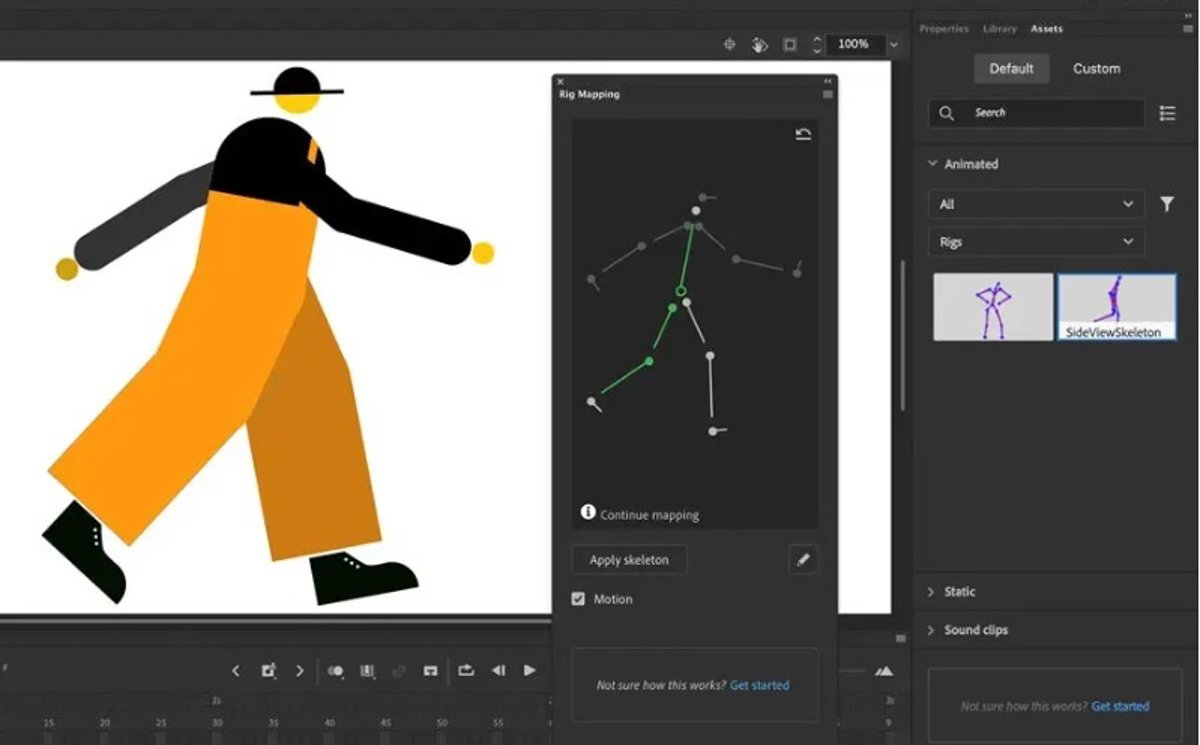
Task: Switch to the Properties tab
Action: coord(944,29)
